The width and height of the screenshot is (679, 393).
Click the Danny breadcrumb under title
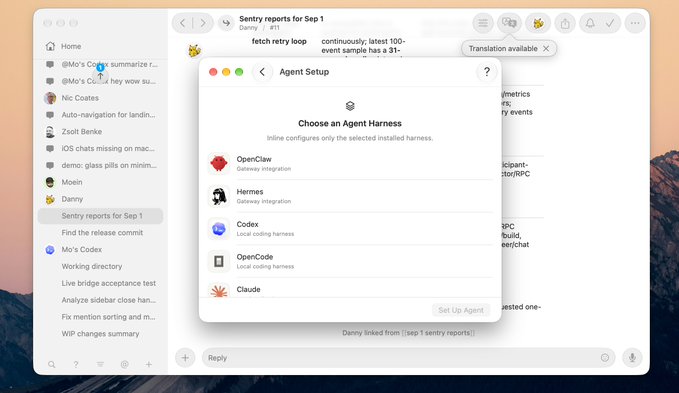tap(248, 28)
